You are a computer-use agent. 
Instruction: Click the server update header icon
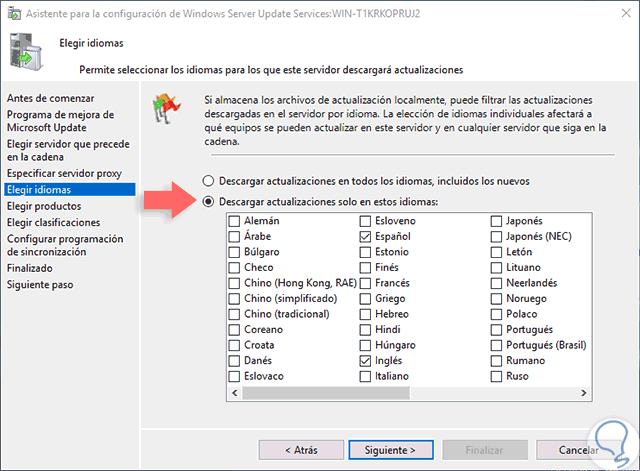pyautogui.click(x=26, y=52)
